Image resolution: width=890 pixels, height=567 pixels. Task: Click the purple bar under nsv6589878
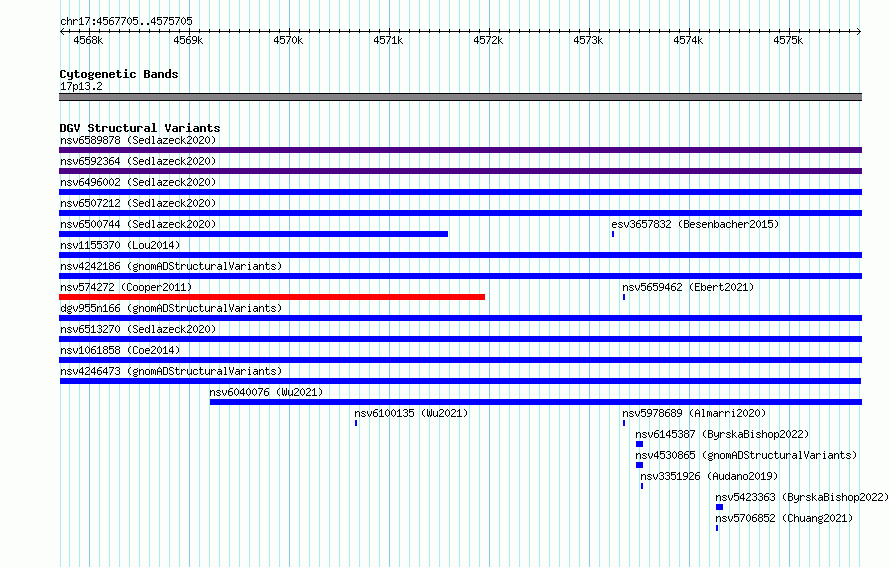[460, 150]
